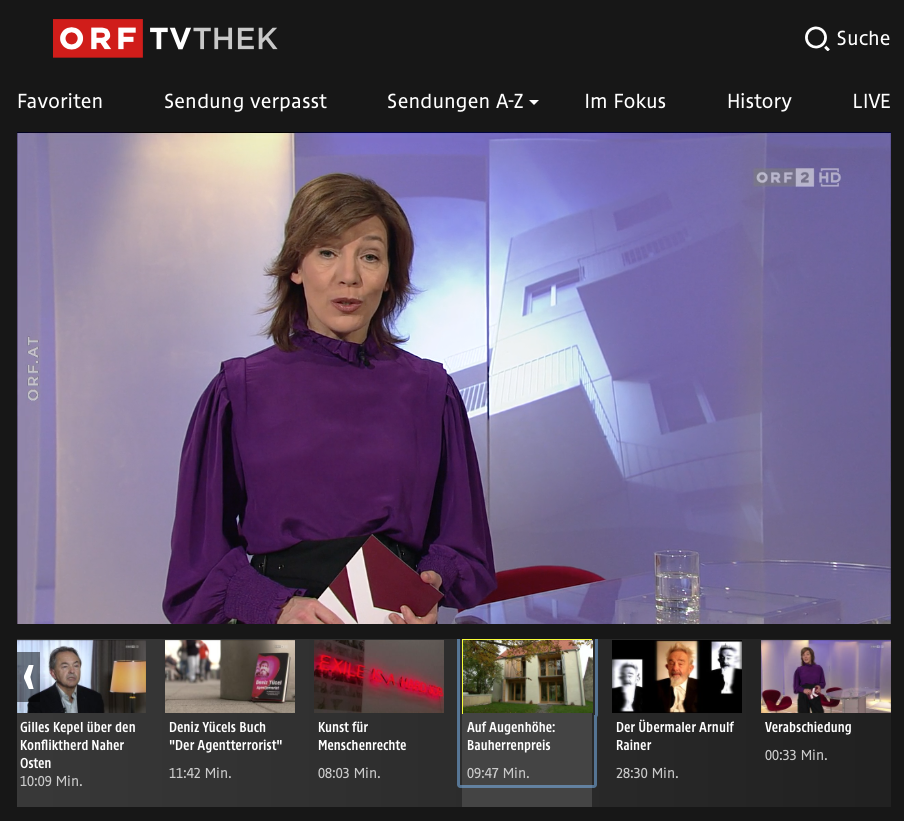
Task: Click the Suche text label
Action: point(862,39)
